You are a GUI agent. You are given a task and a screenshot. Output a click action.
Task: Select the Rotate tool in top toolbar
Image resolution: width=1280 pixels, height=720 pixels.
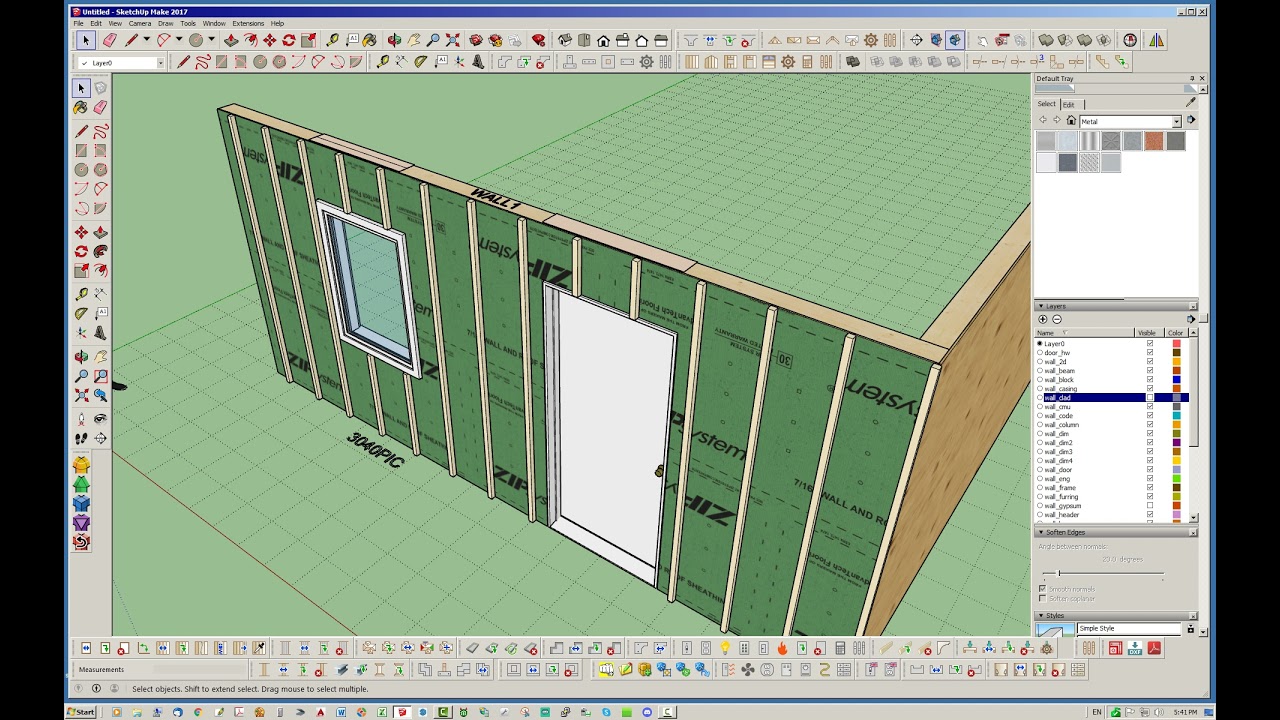(x=289, y=40)
